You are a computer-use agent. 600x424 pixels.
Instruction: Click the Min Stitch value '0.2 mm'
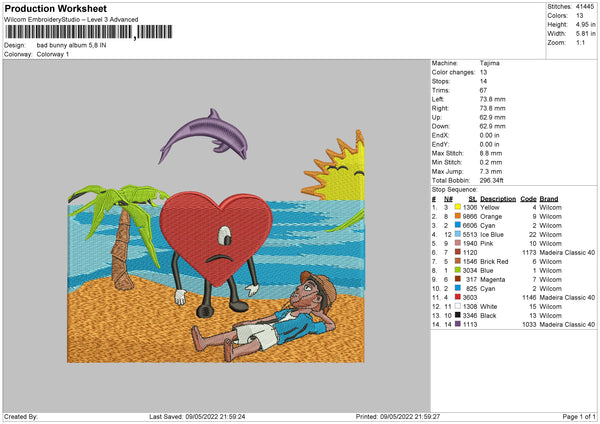[x=491, y=162]
